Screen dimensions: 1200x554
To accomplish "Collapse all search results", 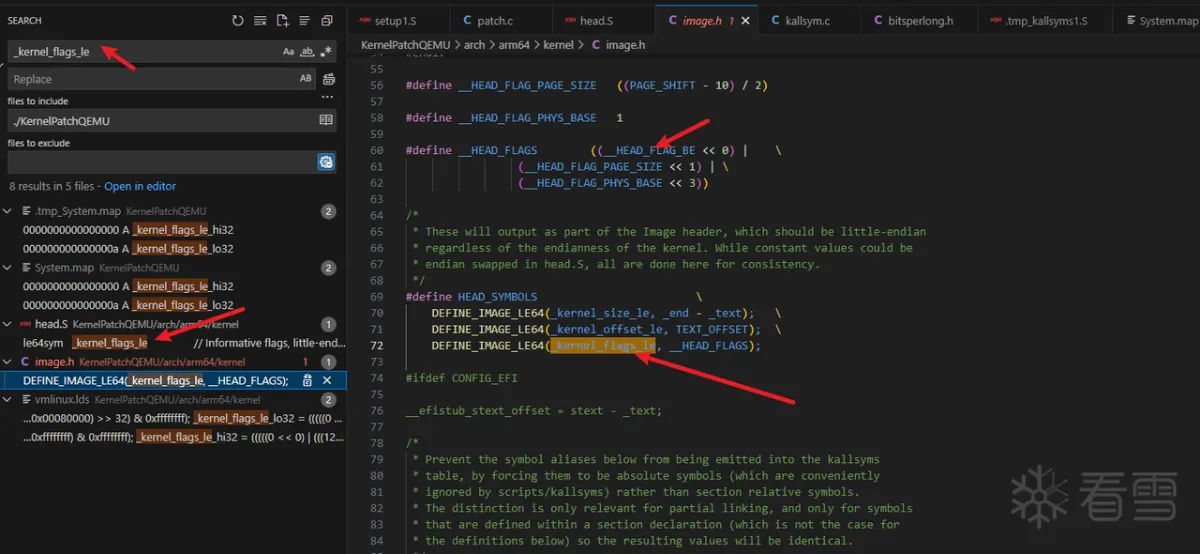I will click(x=327, y=20).
